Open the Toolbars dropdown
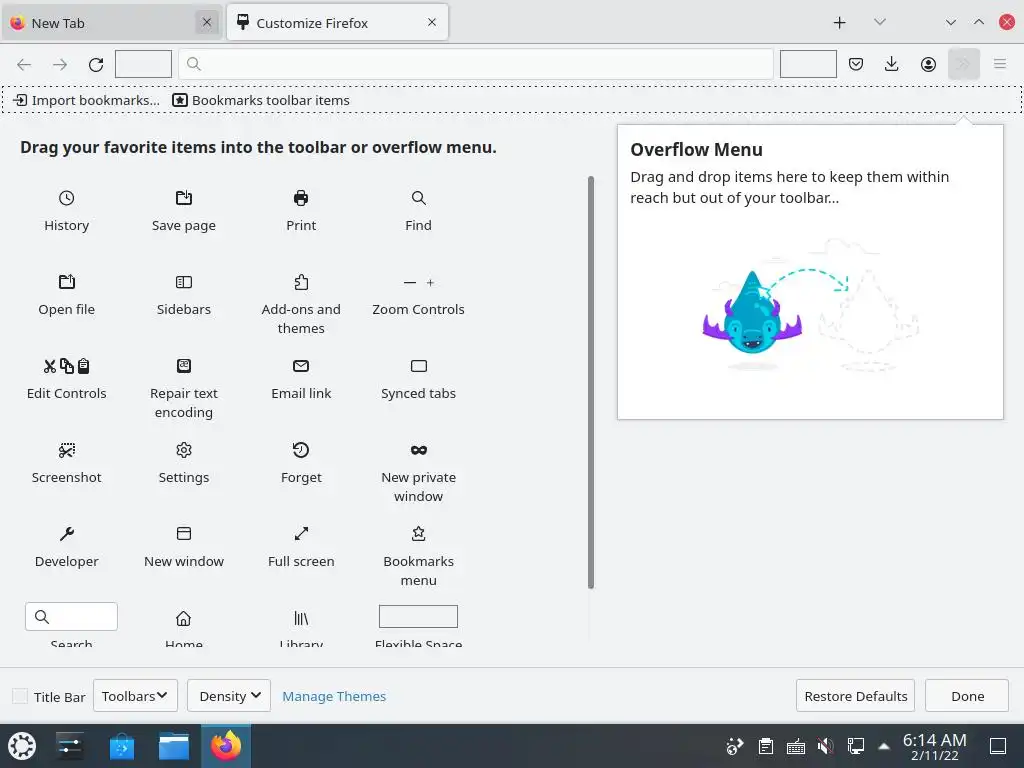Viewport: 1024px width, 768px height. pyautogui.click(x=135, y=696)
